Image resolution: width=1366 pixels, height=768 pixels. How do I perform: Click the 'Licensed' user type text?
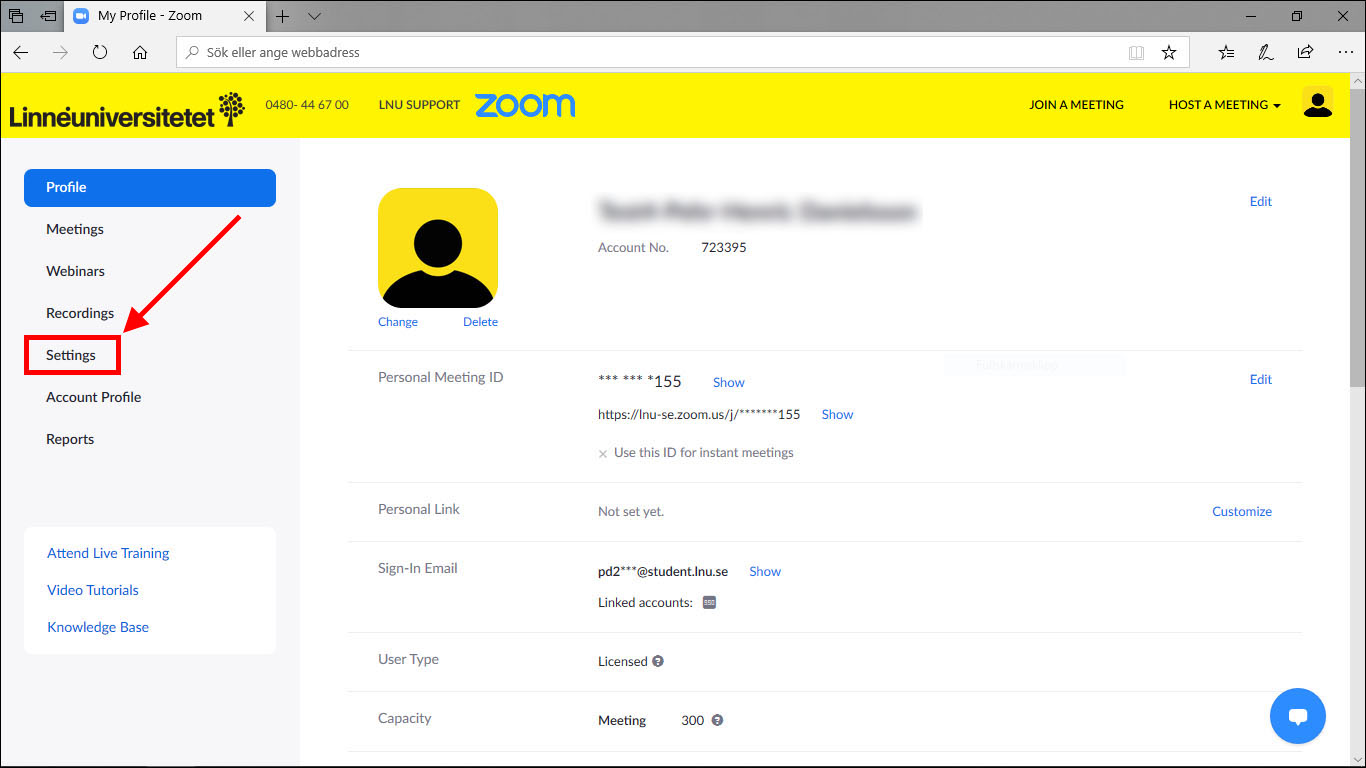pyautogui.click(x=623, y=661)
